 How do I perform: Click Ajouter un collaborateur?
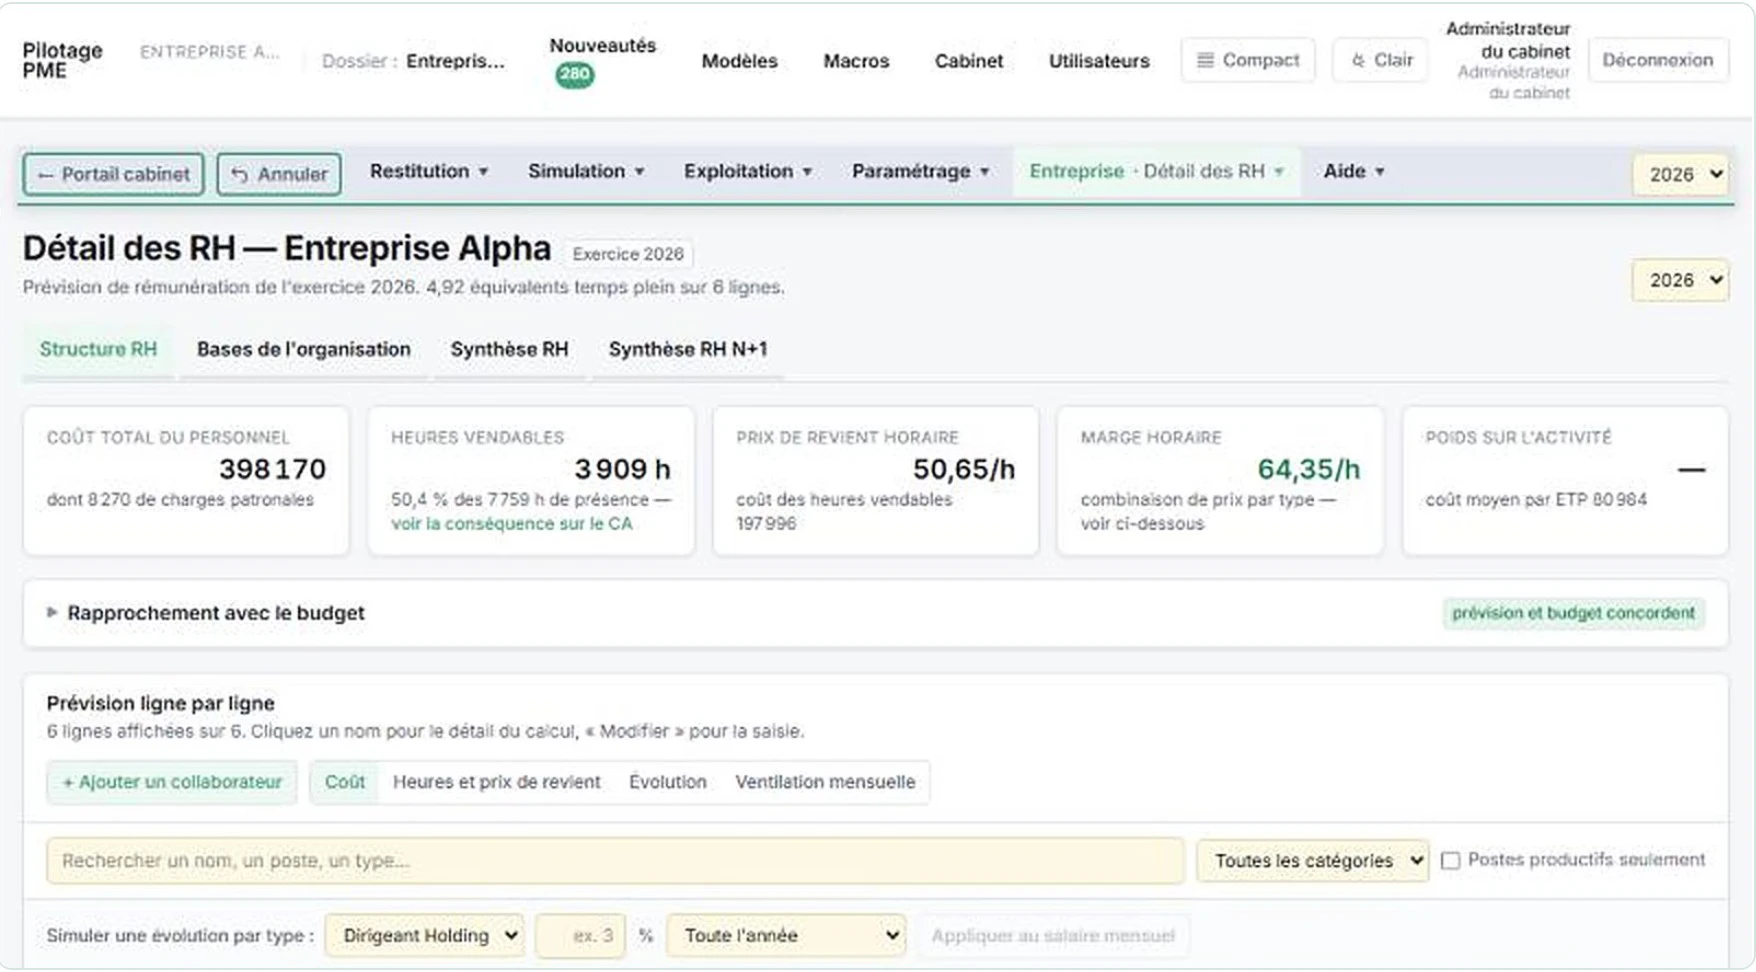coord(172,782)
